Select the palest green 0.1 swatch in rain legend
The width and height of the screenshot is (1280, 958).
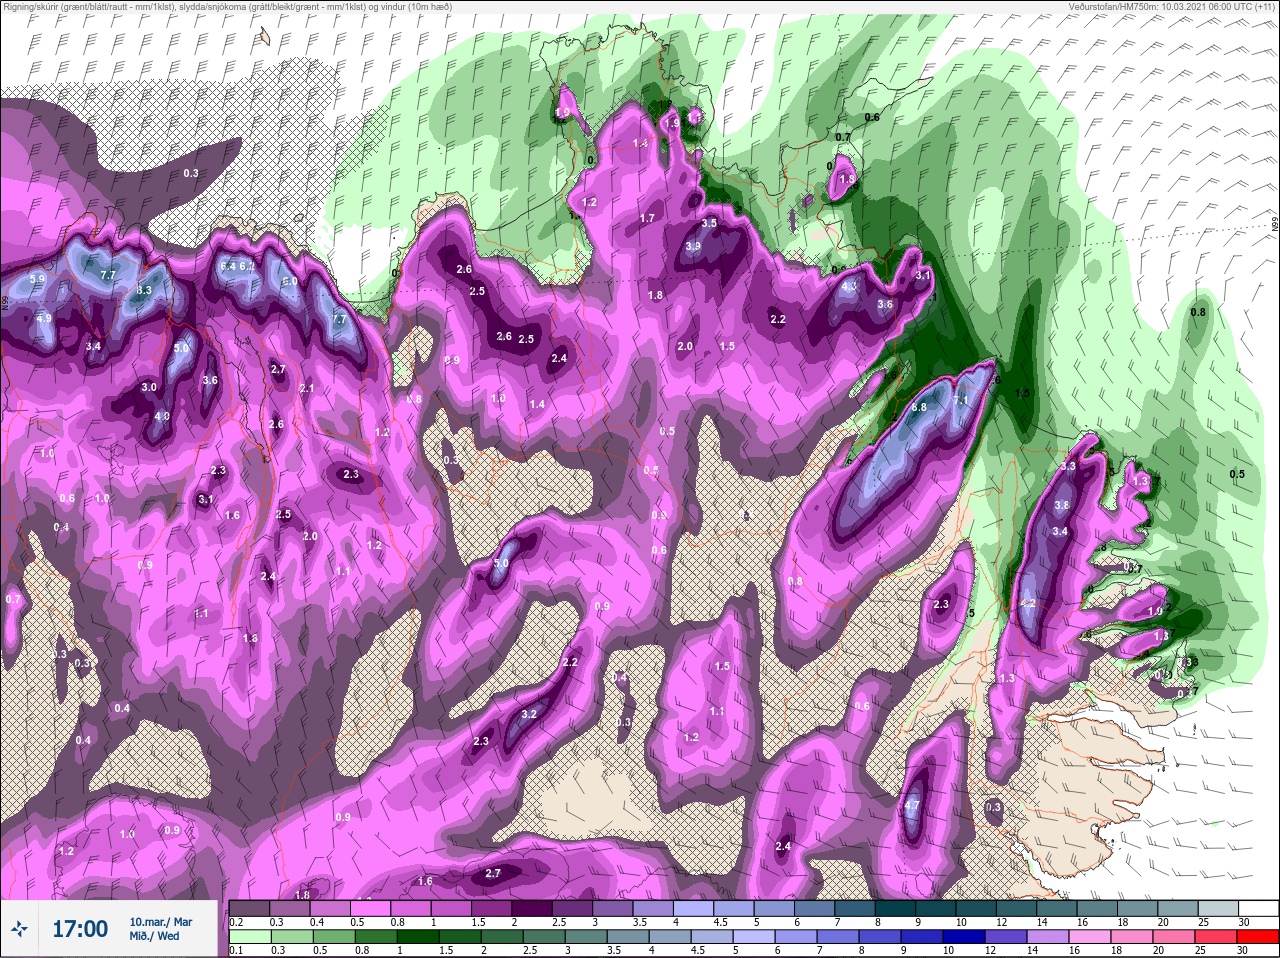(x=250, y=937)
